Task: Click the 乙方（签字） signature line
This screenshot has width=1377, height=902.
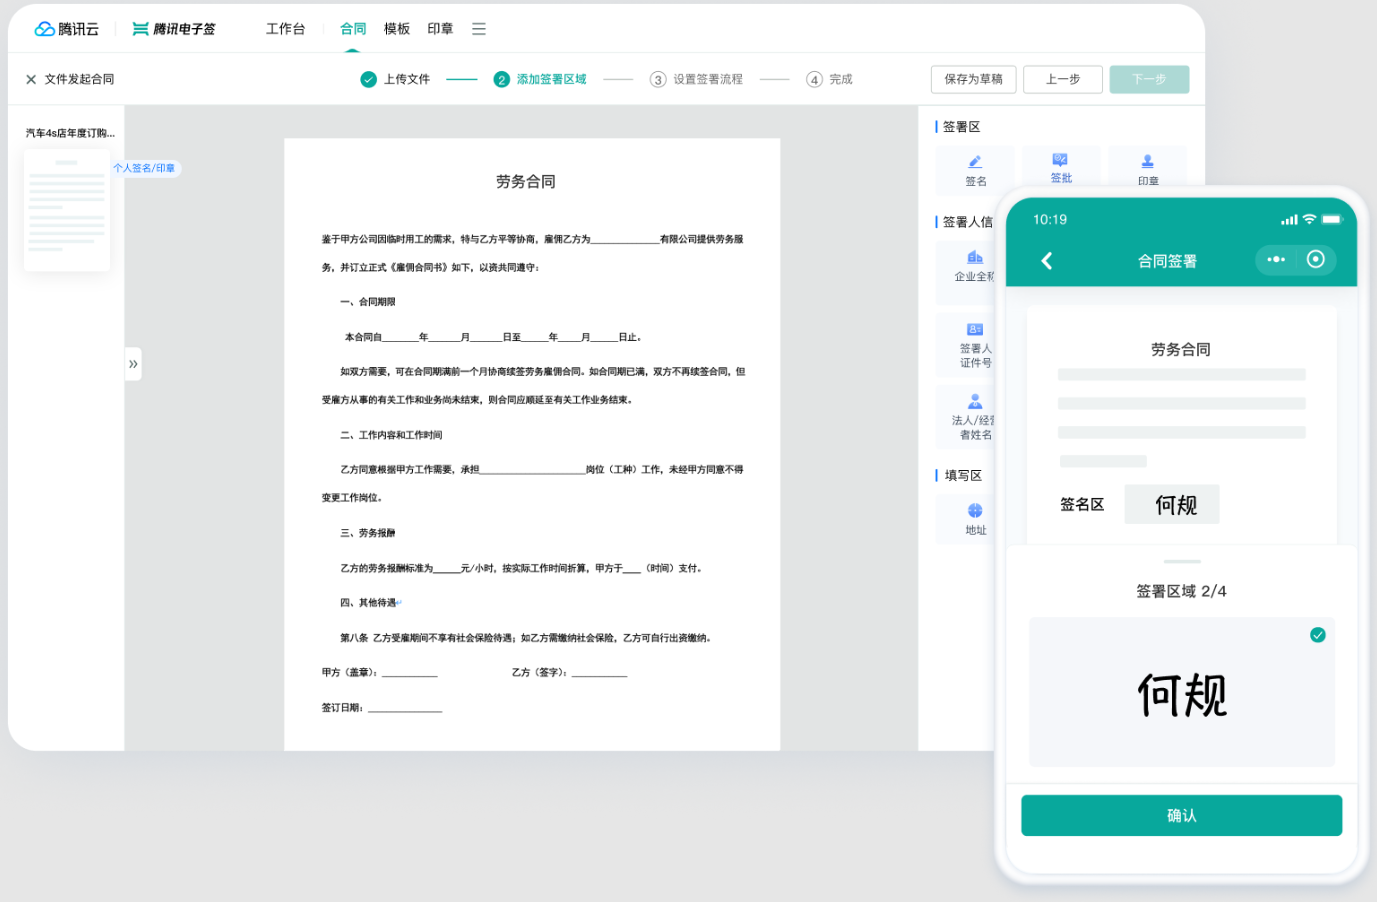Action: point(570,672)
